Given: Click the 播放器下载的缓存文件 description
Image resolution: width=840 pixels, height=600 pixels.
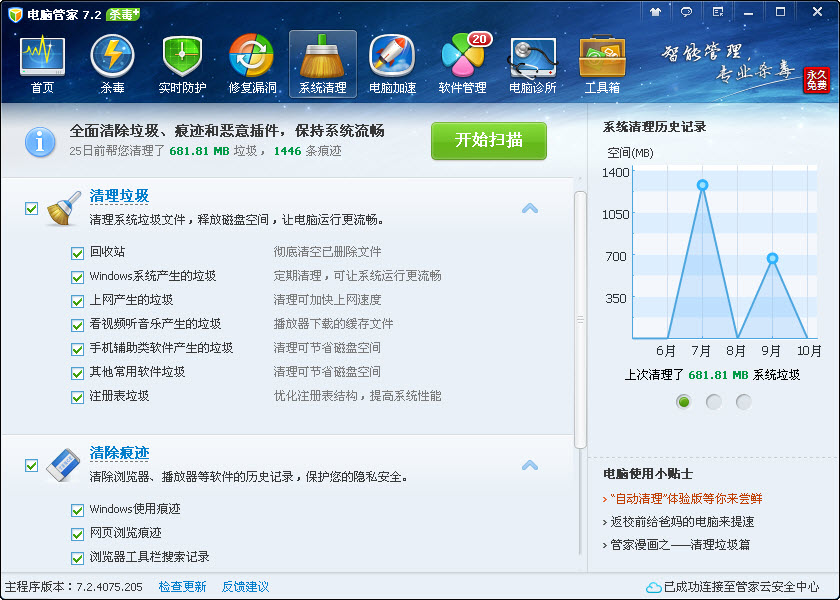Looking at the screenshot, I should click(333, 324).
